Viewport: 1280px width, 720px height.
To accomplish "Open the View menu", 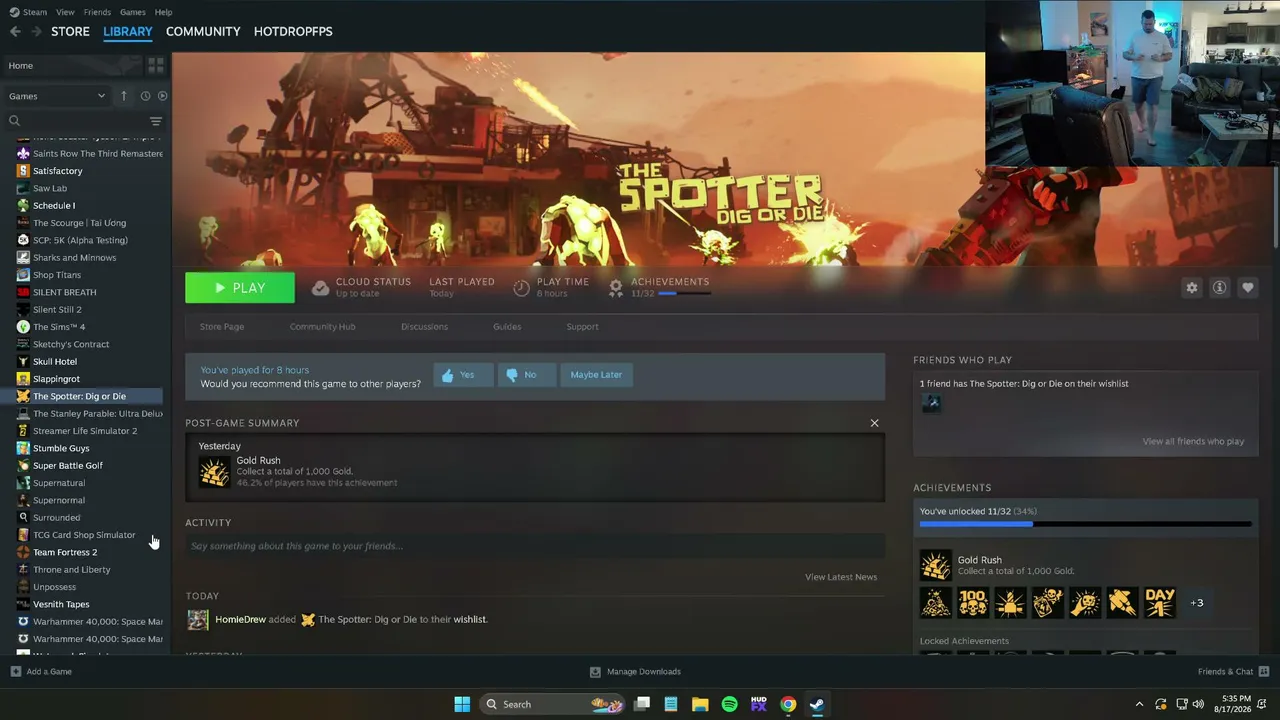I will (x=65, y=12).
